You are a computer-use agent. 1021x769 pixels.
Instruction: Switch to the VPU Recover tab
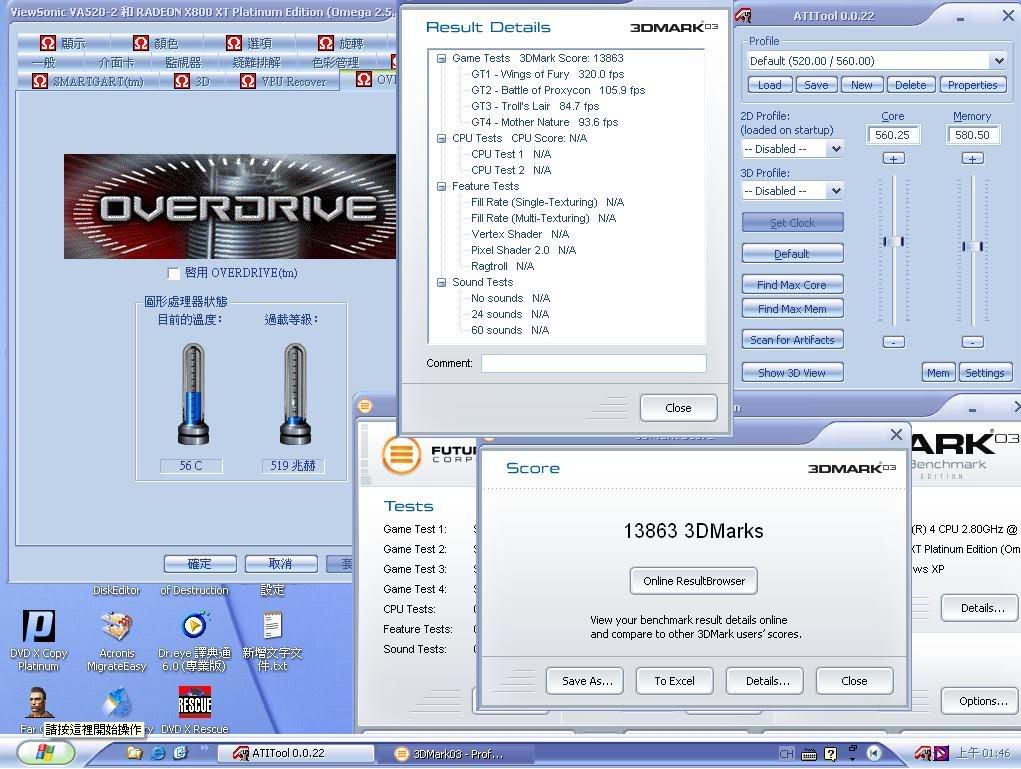[x=284, y=81]
